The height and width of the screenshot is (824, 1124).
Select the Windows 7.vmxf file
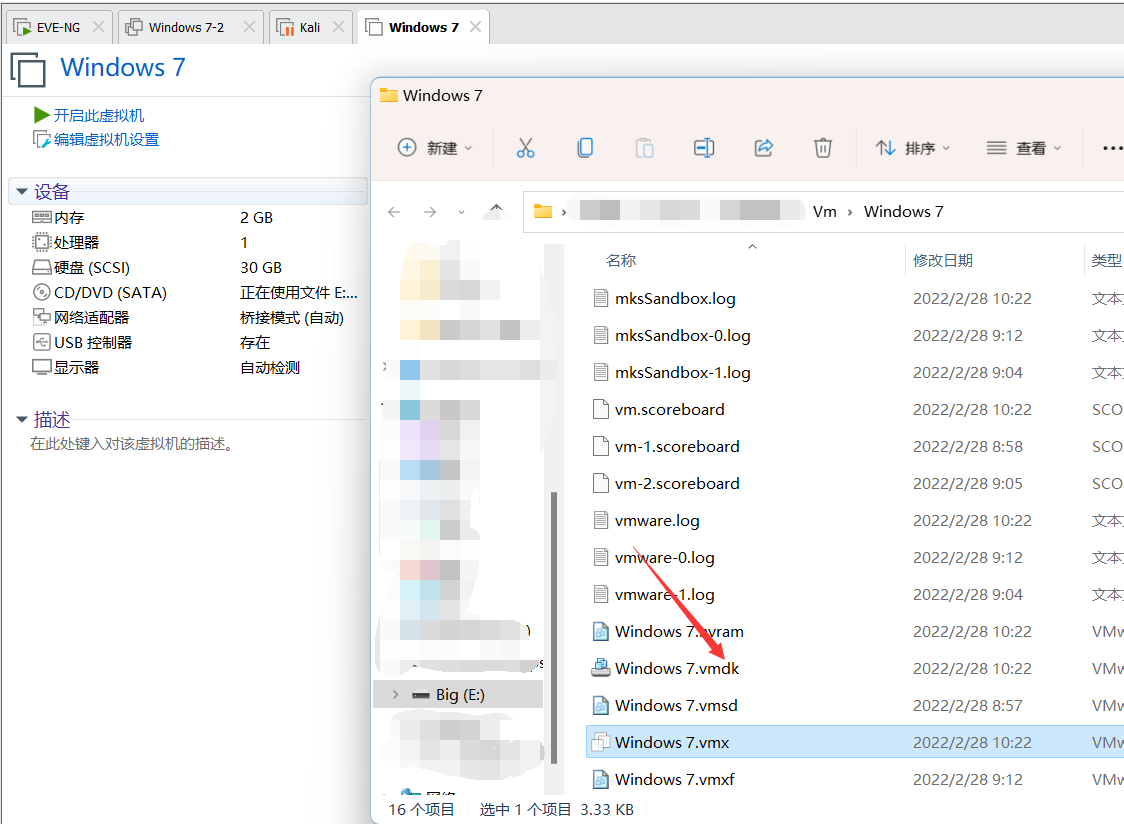tap(675, 780)
